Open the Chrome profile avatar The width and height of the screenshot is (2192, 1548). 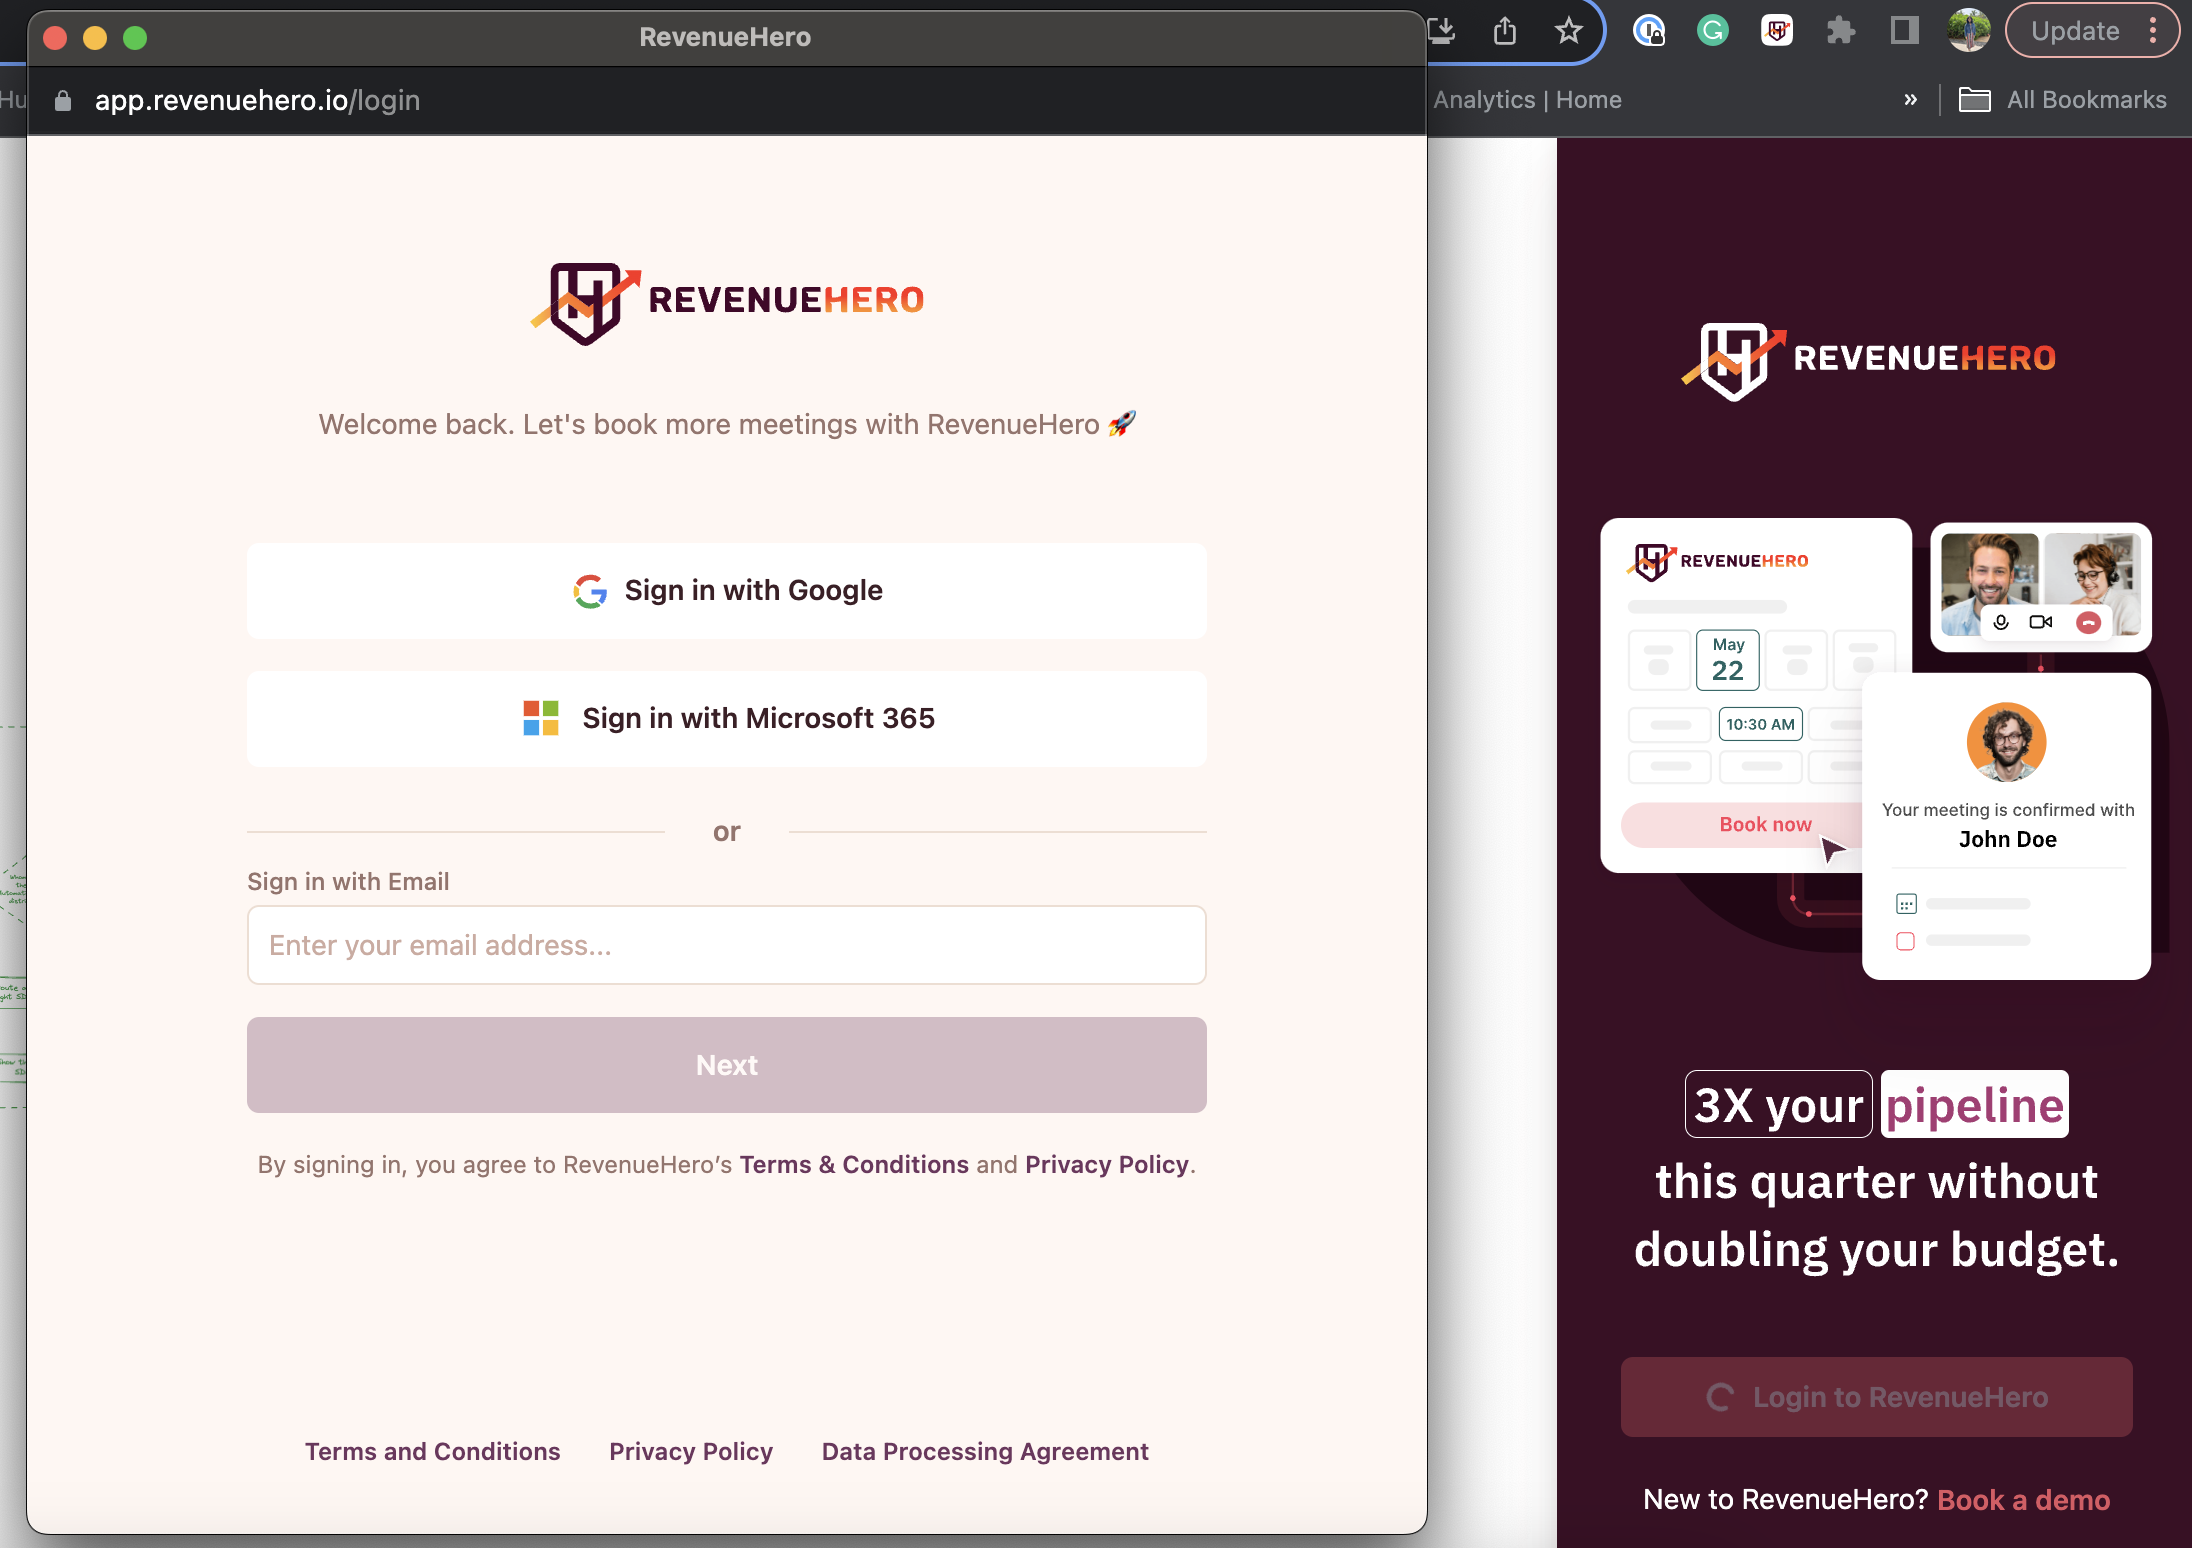[x=1969, y=31]
